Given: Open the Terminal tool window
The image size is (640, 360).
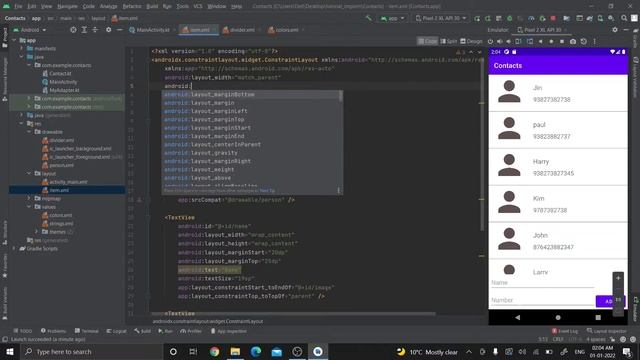Looking at the screenshot, I should pos(87,331).
